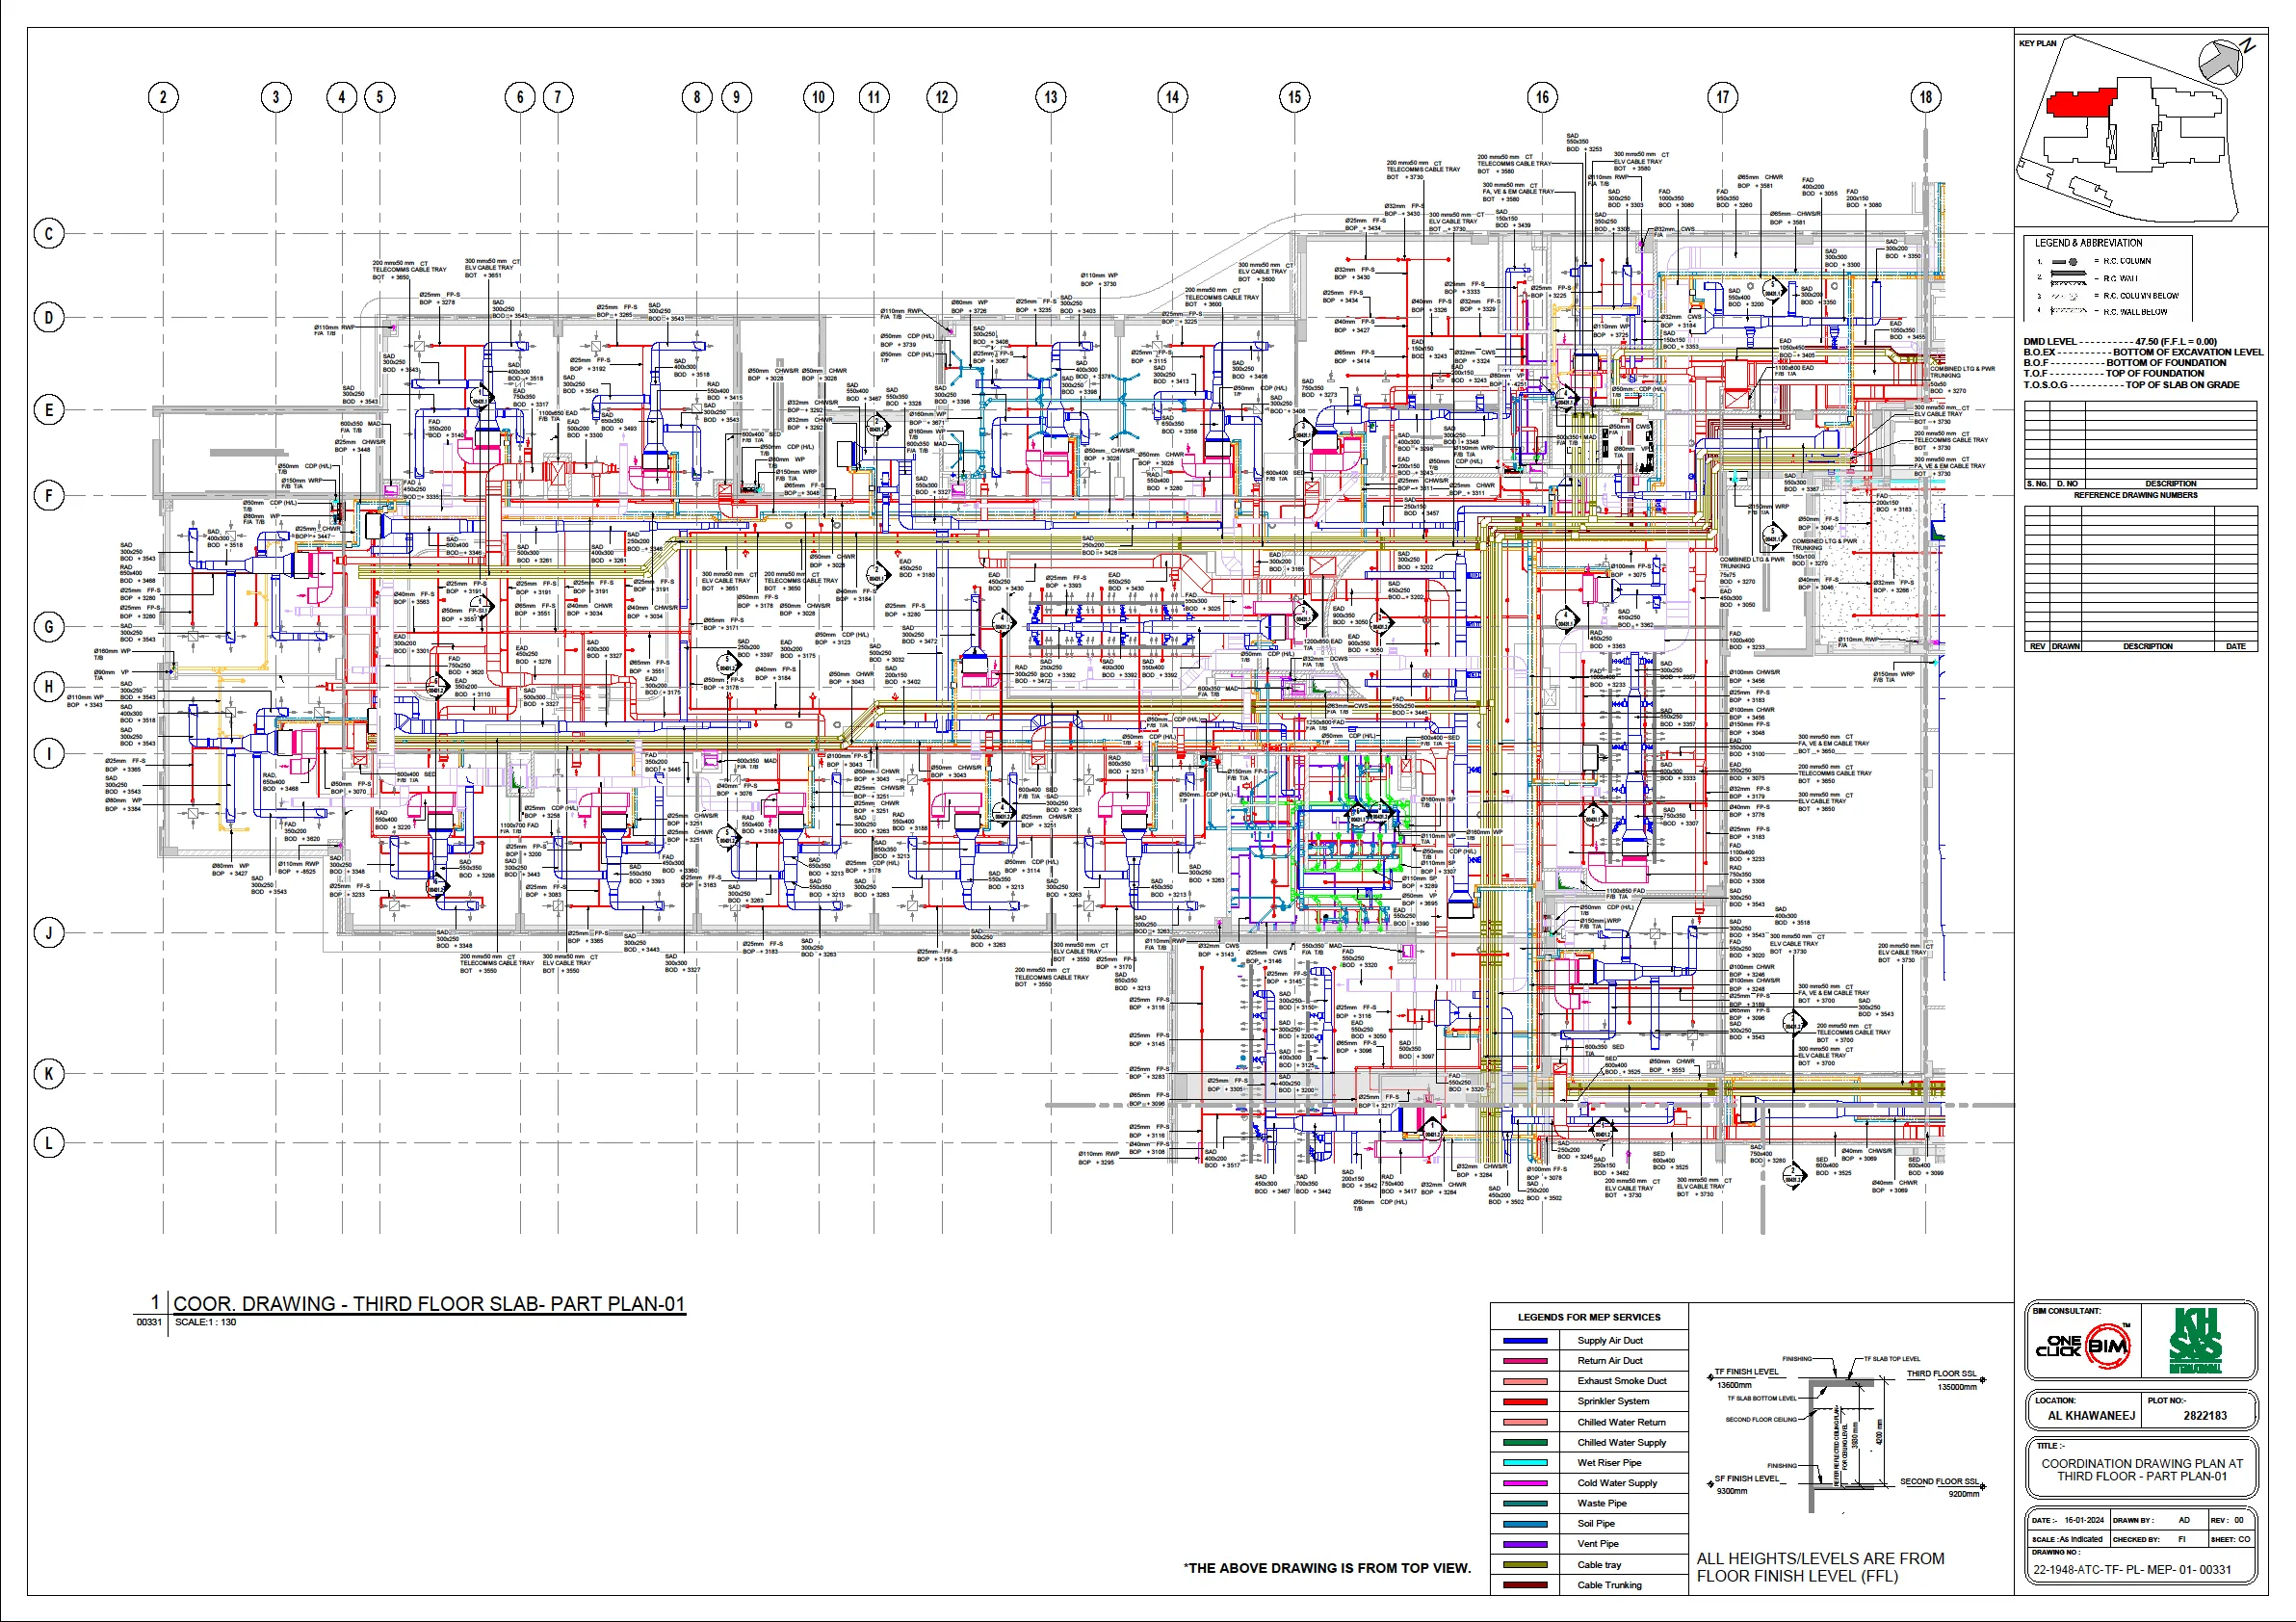The width and height of the screenshot is (2296, 1622).
Task: Click the Chilled Water Supply green swatch
Action: 1525,1443
